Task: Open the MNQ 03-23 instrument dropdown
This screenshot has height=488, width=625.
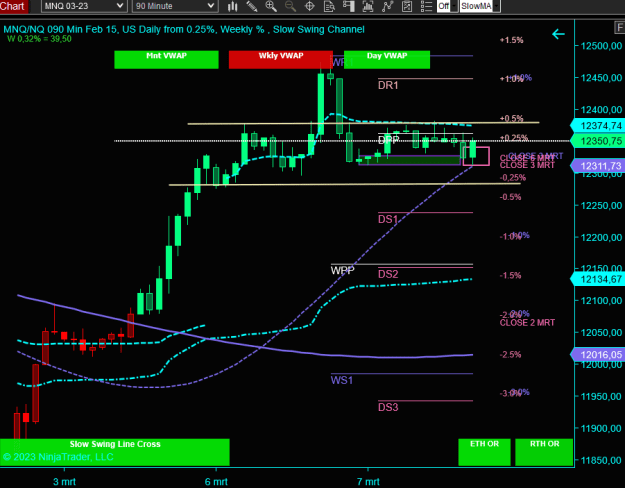Action: [84, 6]
